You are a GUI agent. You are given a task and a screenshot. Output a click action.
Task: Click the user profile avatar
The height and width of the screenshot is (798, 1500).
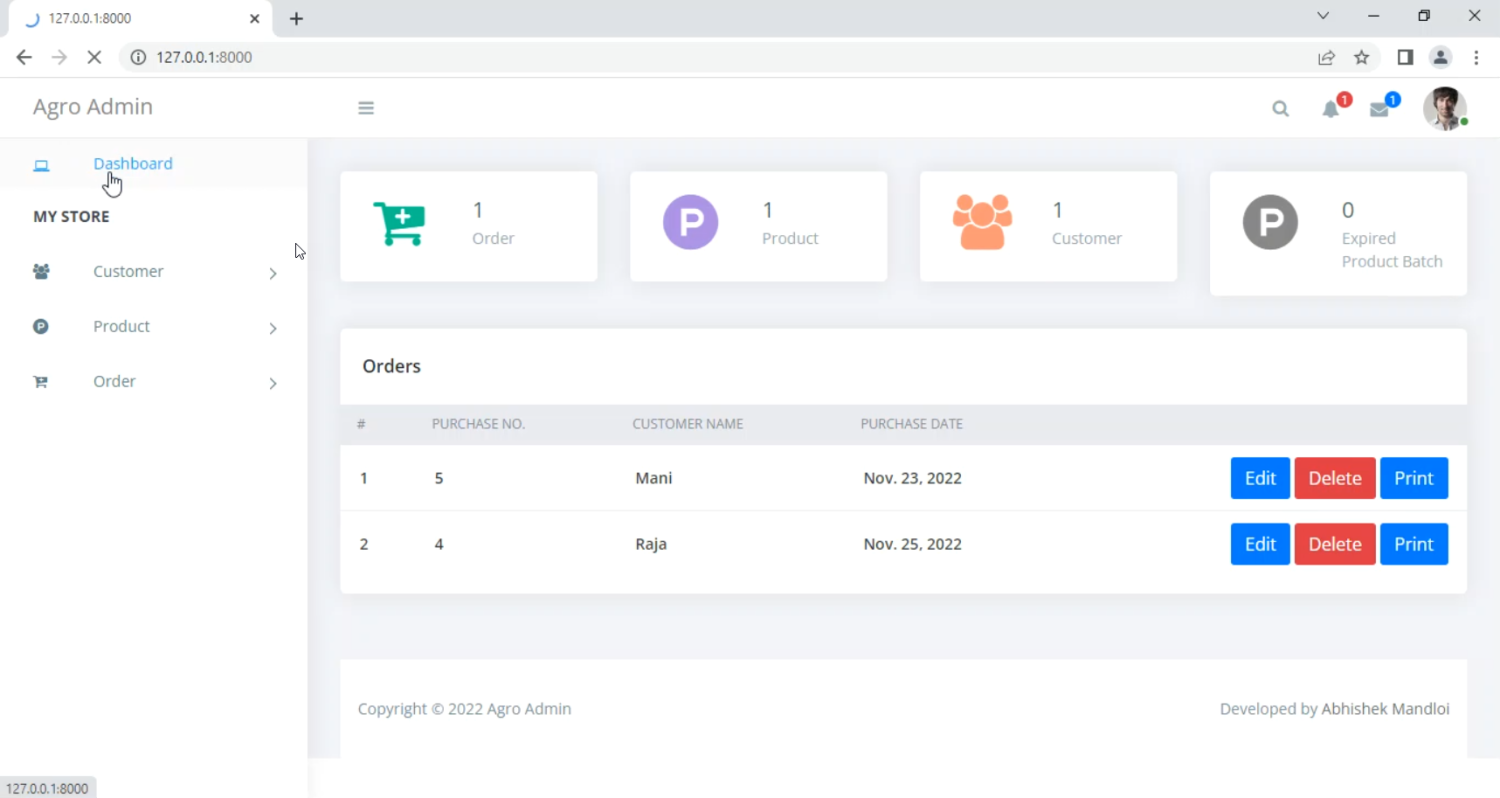coord(1444,108)
